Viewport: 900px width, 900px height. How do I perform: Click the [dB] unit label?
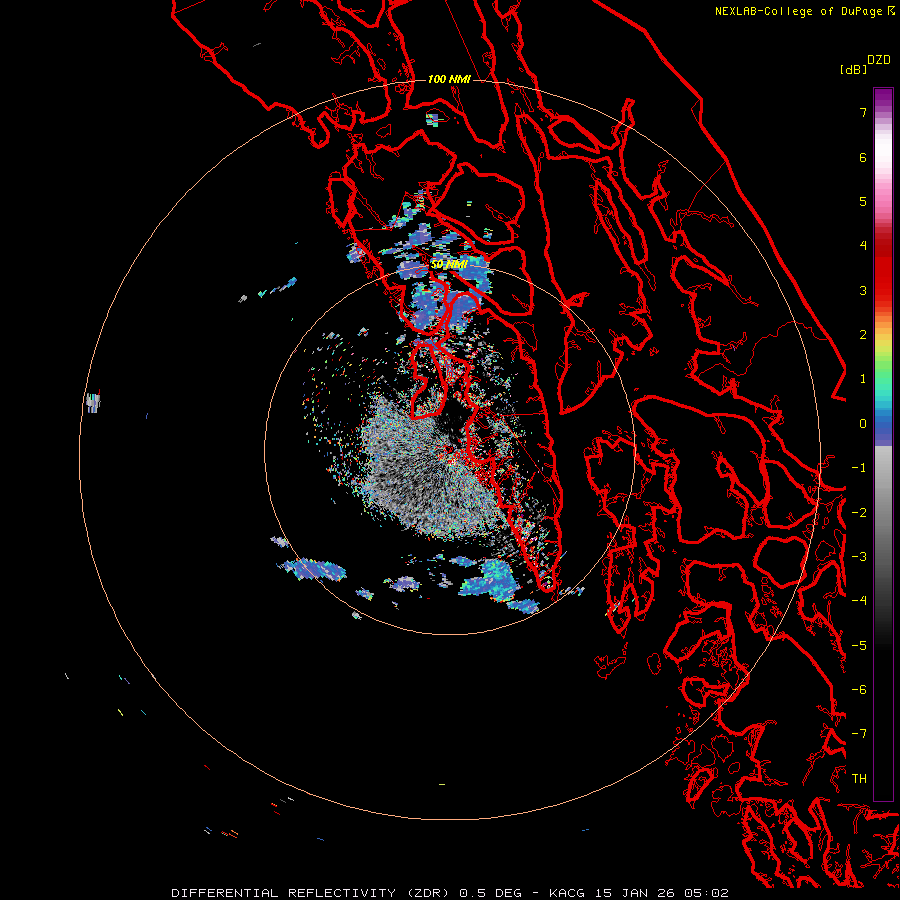(x=854, y=69)
